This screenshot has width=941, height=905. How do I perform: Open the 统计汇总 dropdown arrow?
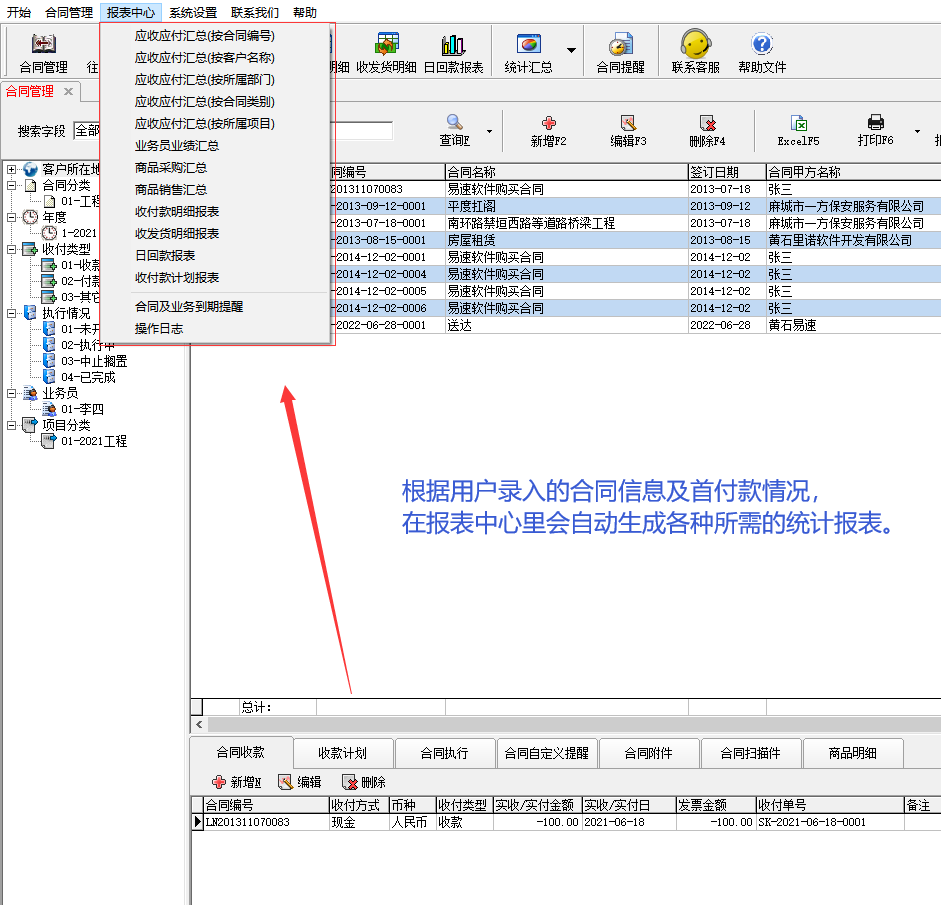(x=571, y=50)
